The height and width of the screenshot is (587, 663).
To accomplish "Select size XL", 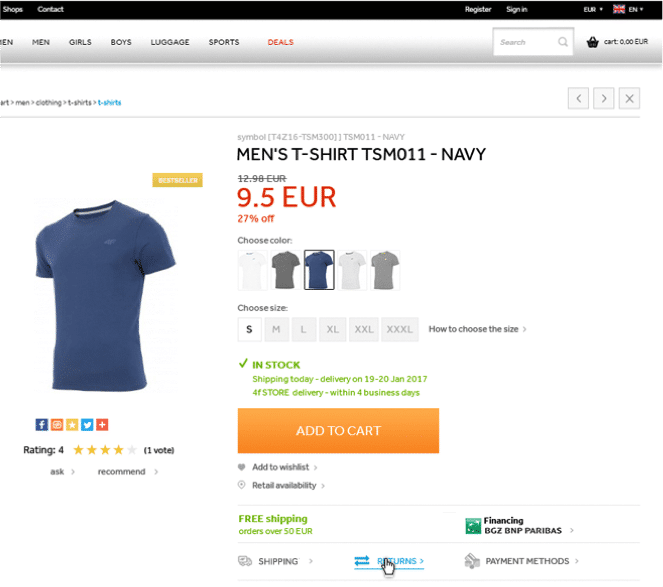I will pos(333,329).
